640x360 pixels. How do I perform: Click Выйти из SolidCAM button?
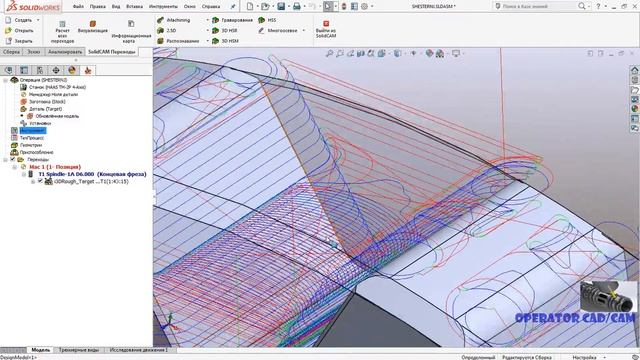(326, 29)
